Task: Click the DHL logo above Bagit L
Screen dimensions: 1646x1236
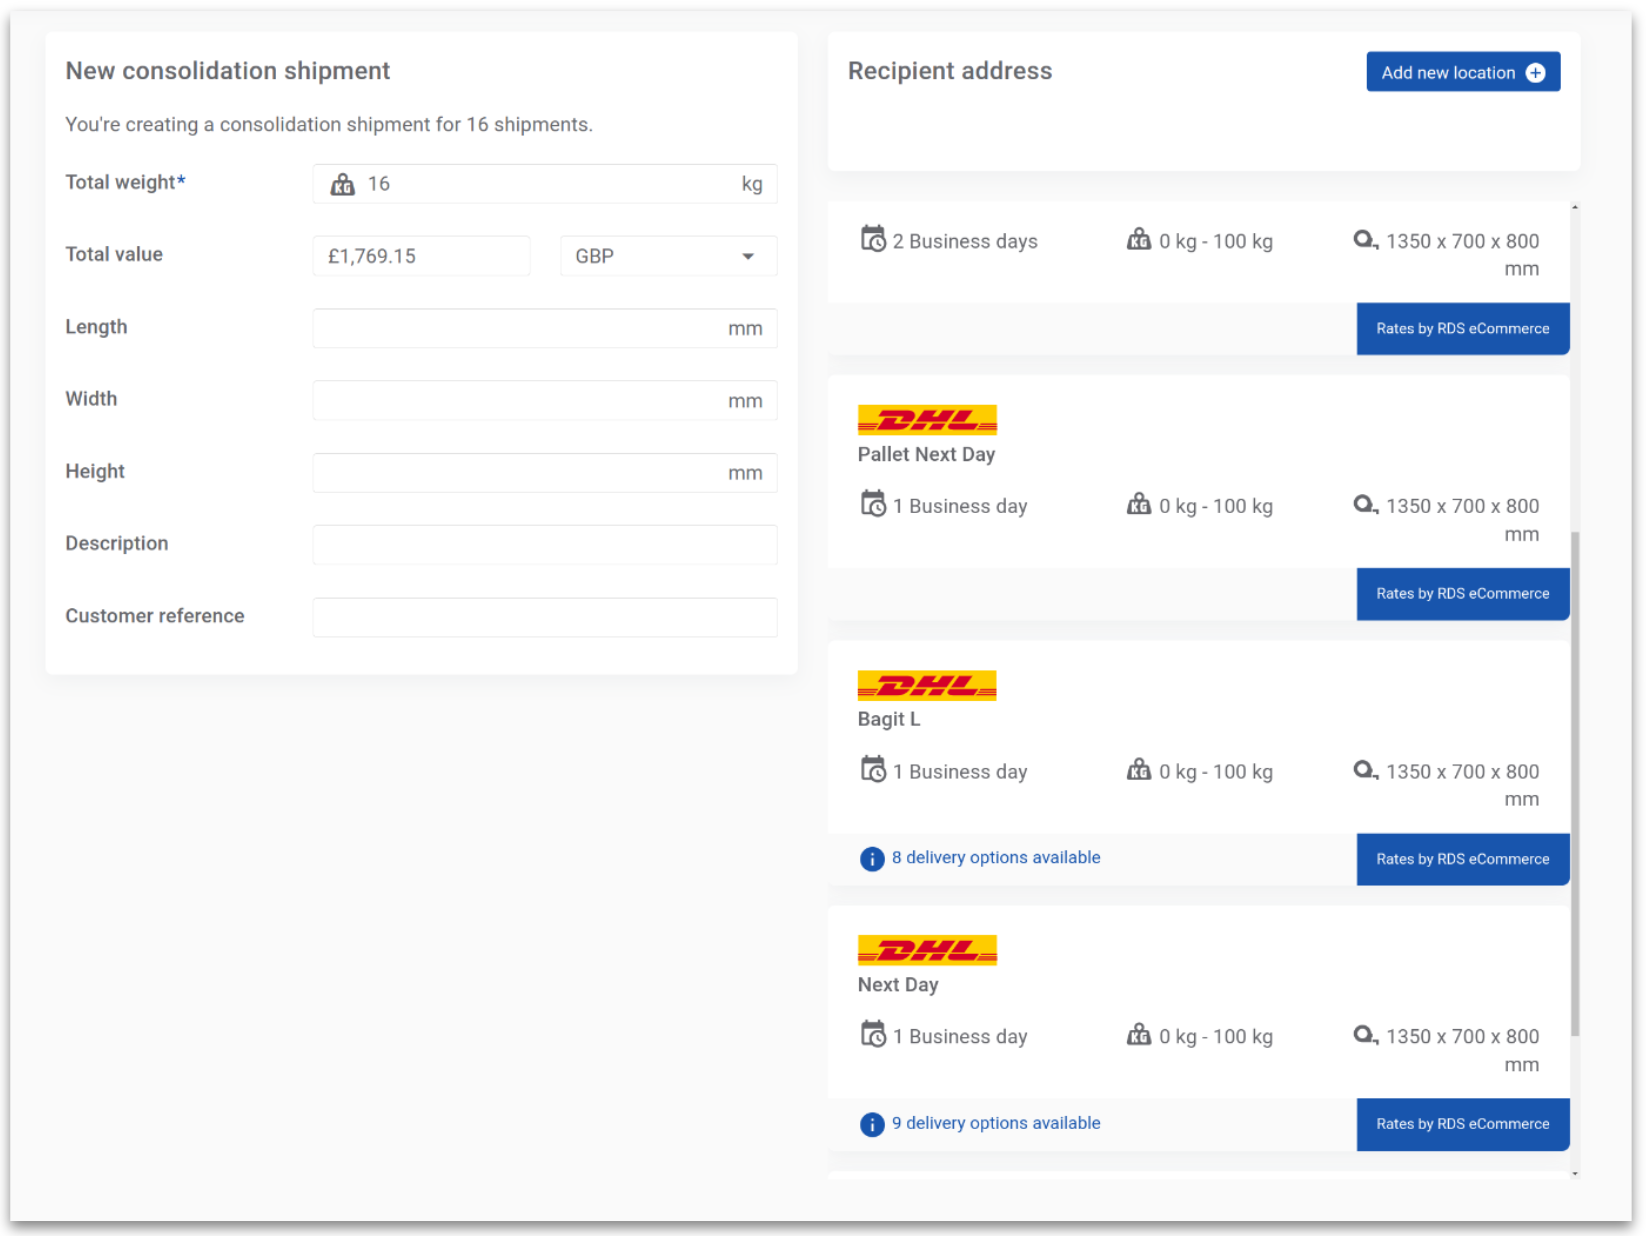Action: [x=926, y=686]
